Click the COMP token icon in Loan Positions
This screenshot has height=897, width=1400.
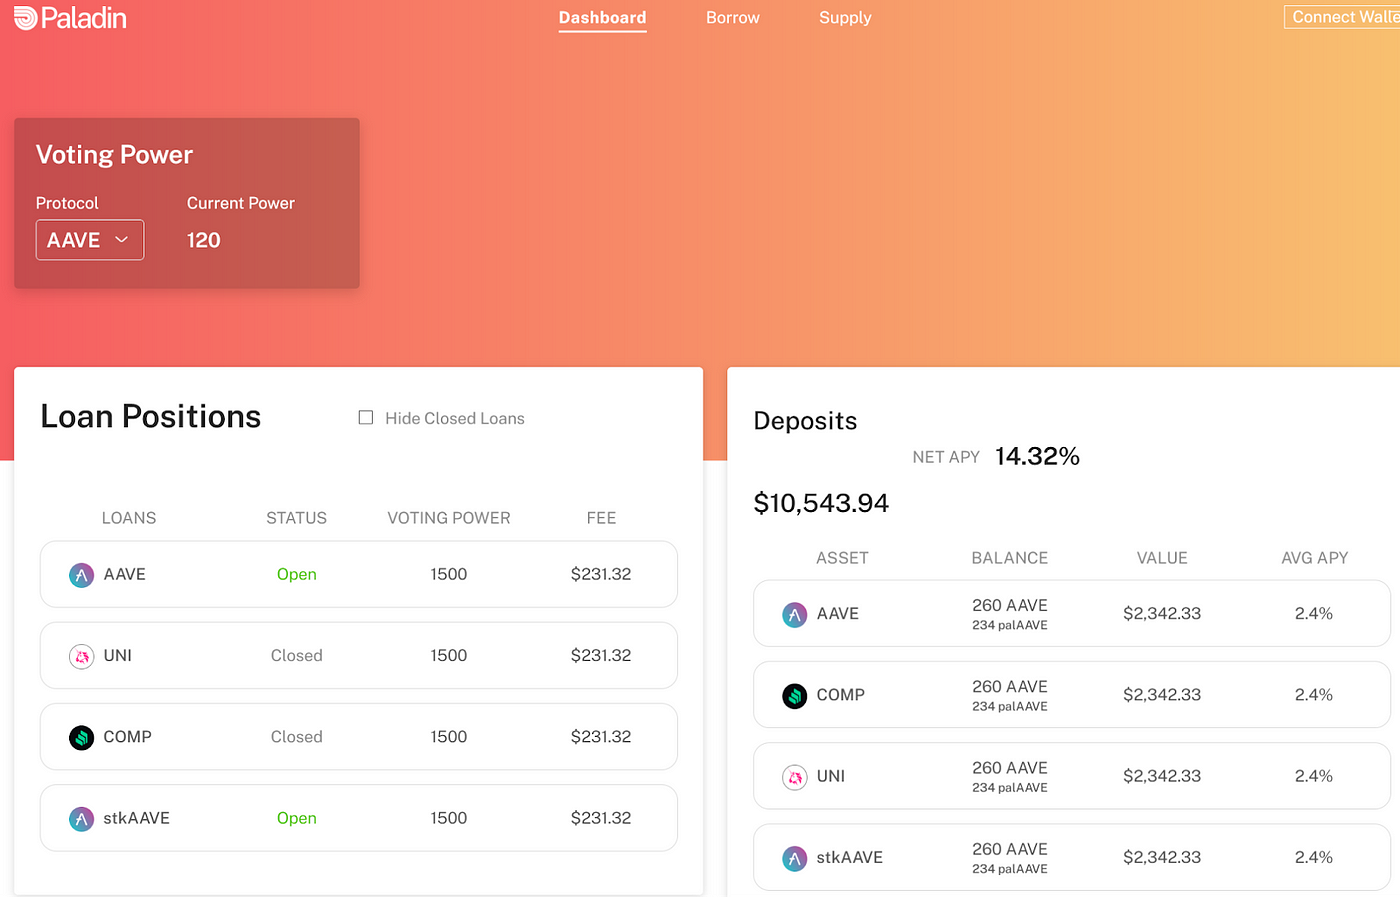[x=81, y=737]
